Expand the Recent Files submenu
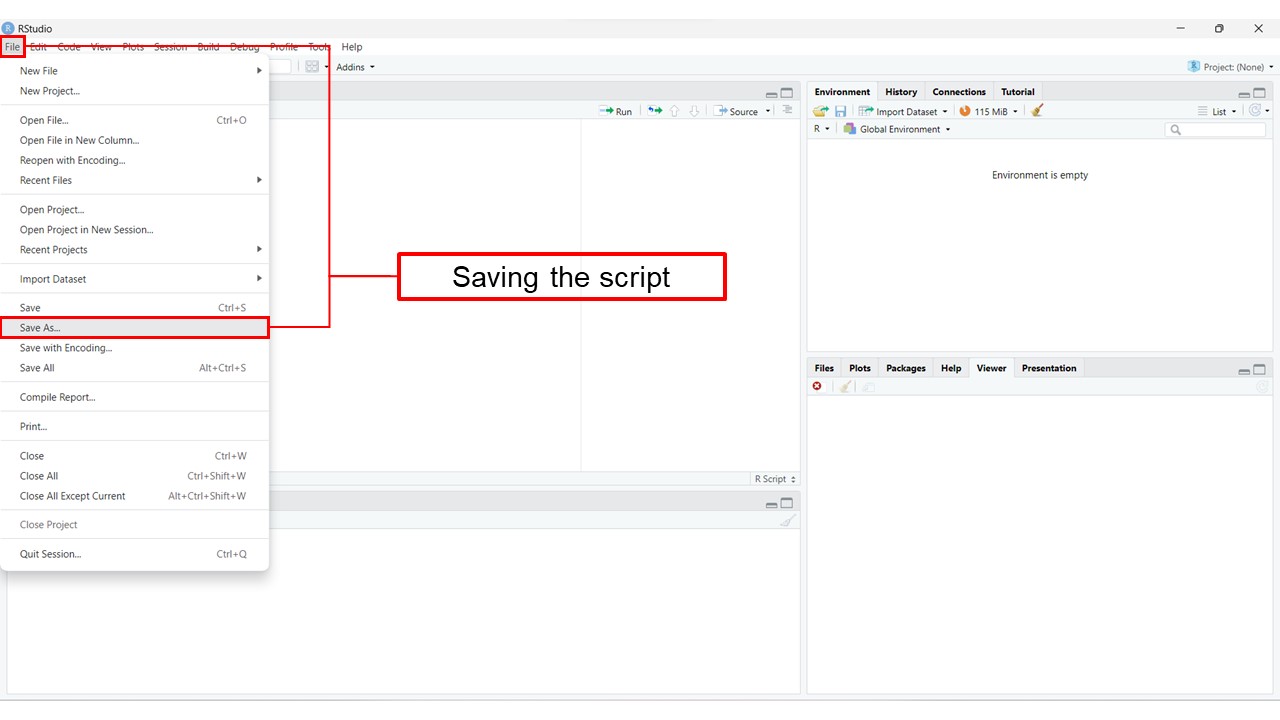 (x=134, y=180)
